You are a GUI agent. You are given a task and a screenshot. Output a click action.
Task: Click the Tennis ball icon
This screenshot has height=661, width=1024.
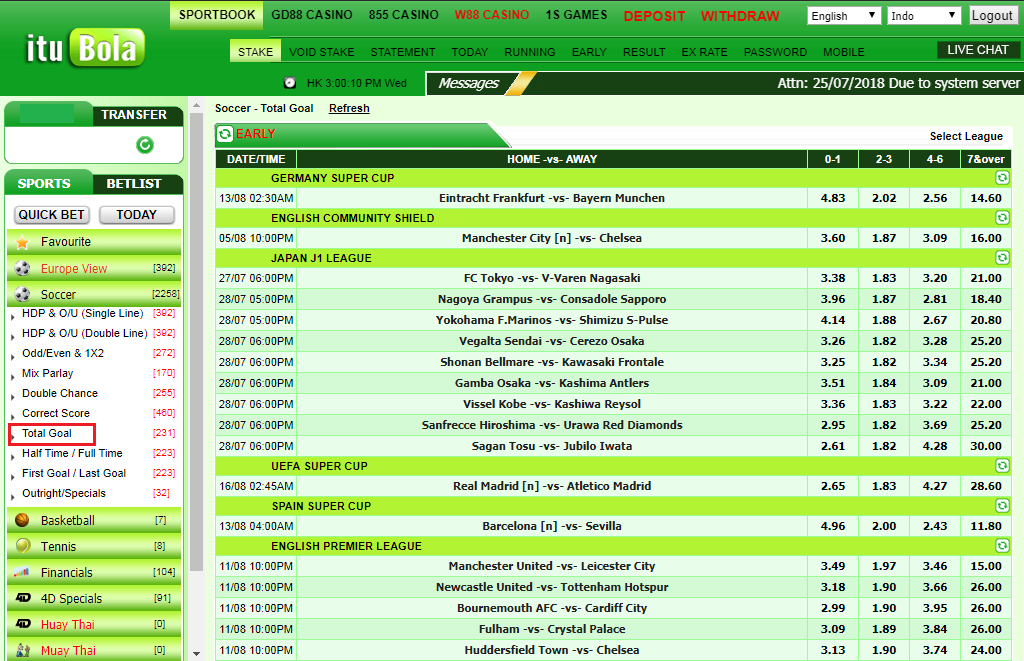point(22,545)
